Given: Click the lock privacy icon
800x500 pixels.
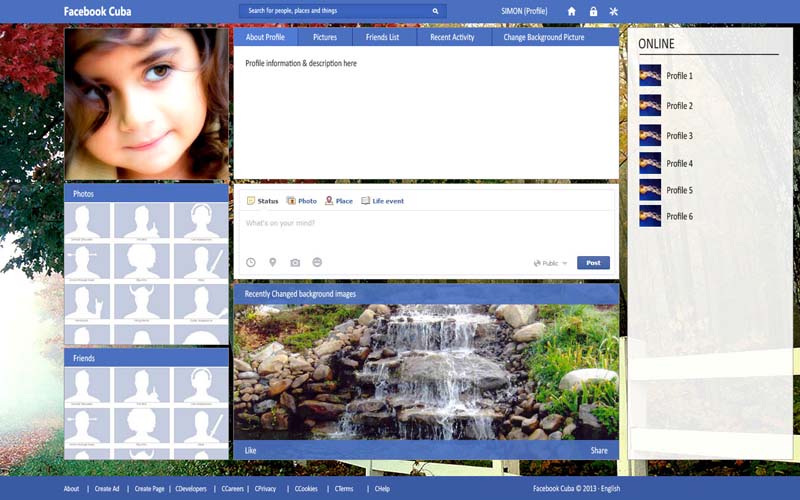Looking at the screenshot, I should click(x=593, y=11).
